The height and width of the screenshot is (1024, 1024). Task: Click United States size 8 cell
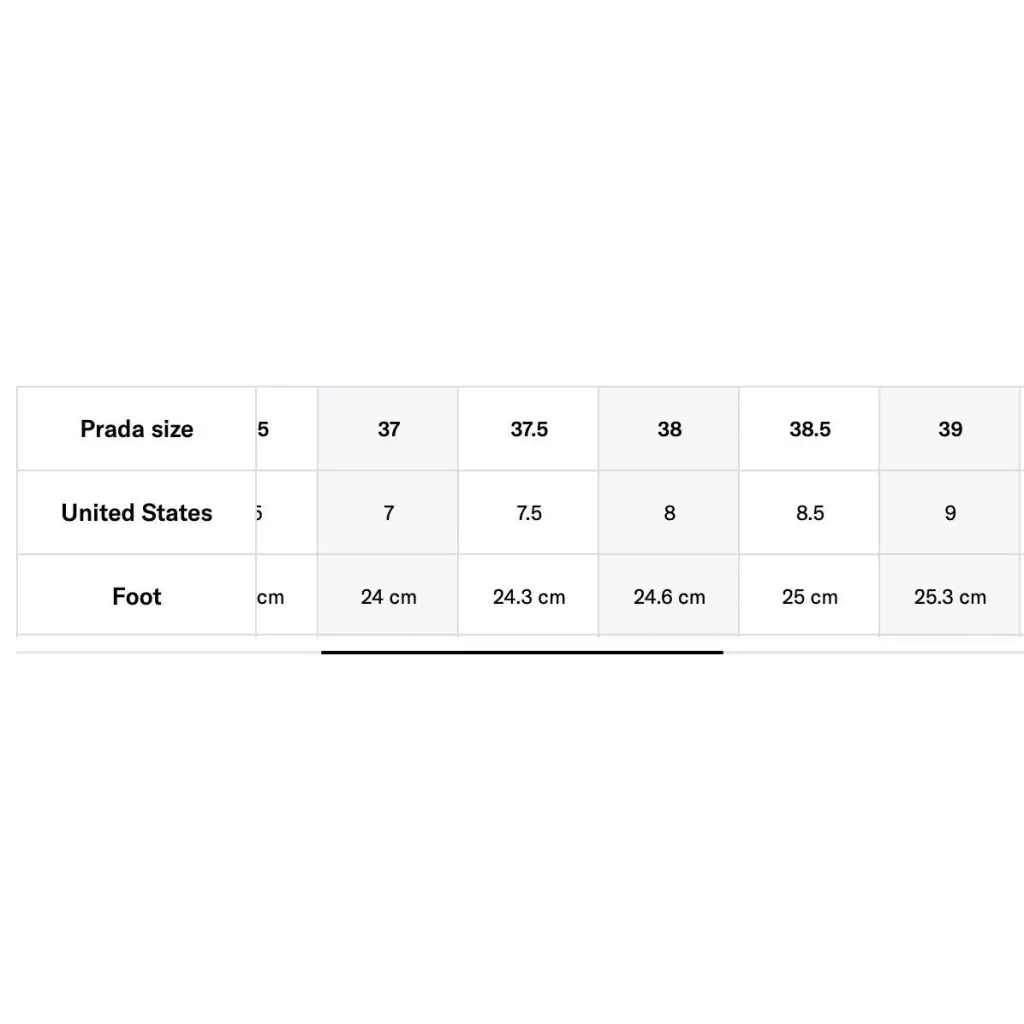[669, 513]
